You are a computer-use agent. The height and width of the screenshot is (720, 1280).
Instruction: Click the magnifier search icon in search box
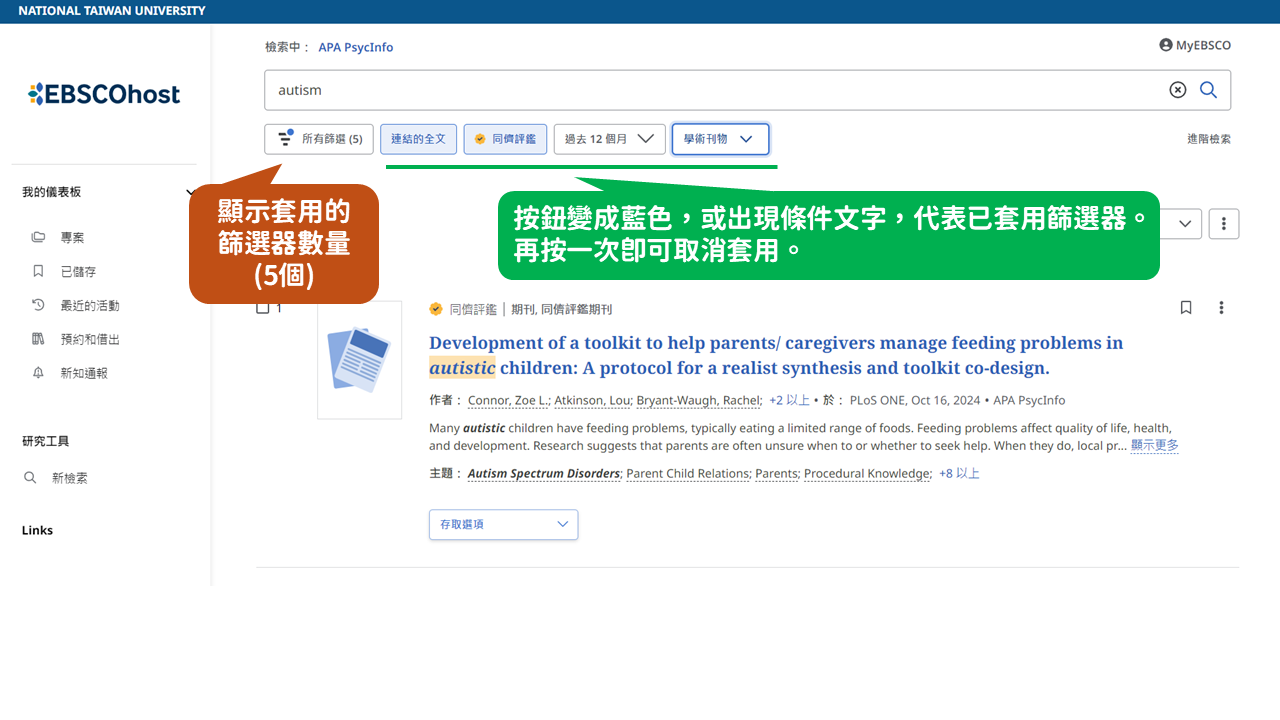(x=1208, y=90)
